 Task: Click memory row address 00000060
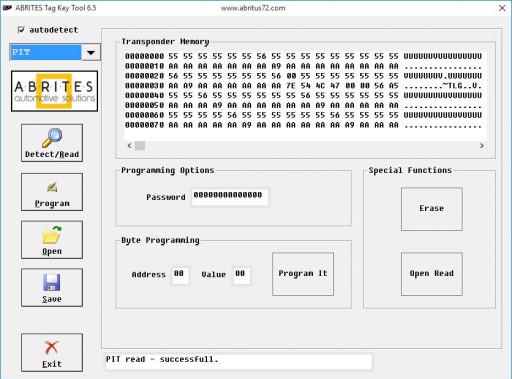[x=144, y=115]
